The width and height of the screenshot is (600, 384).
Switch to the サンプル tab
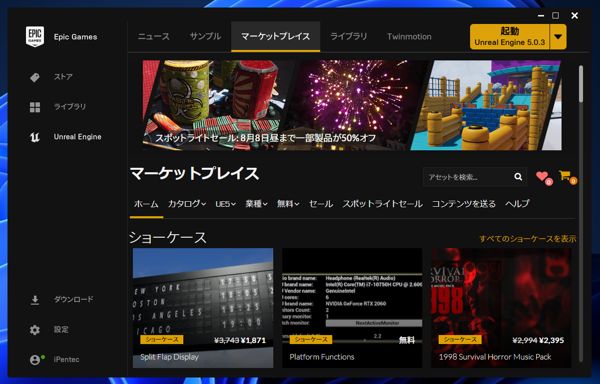205,37
